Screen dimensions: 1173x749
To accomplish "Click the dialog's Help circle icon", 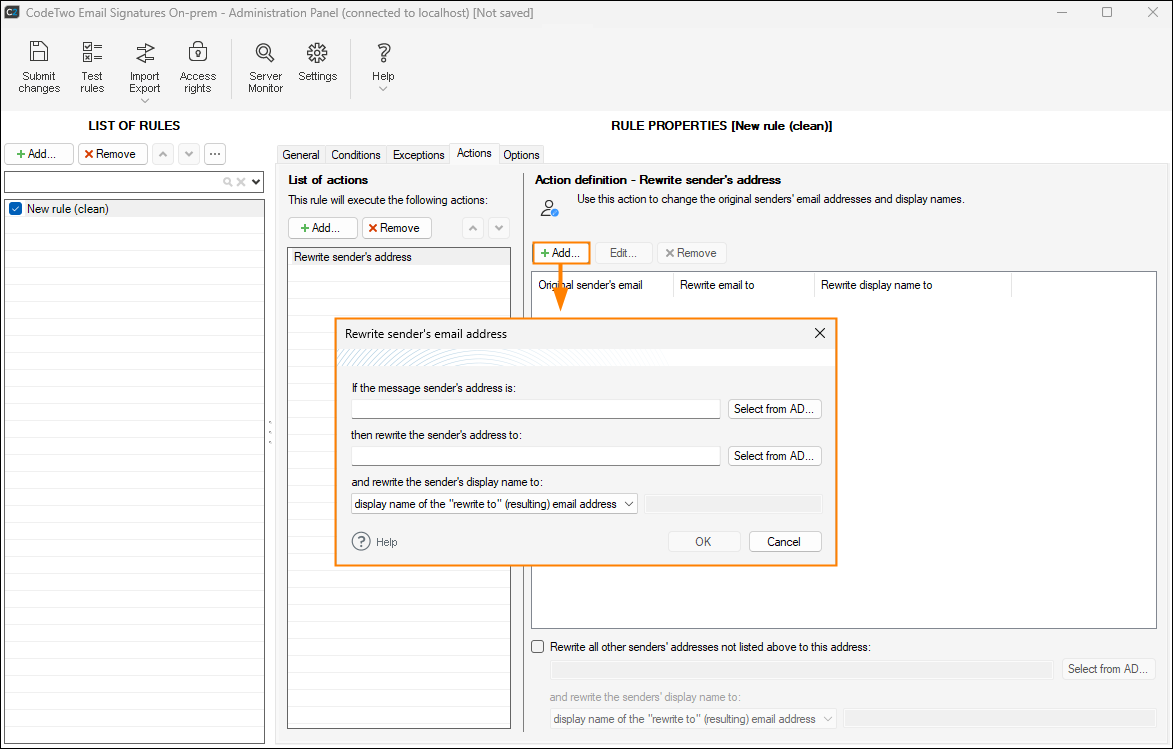I will tap(361, 541).
